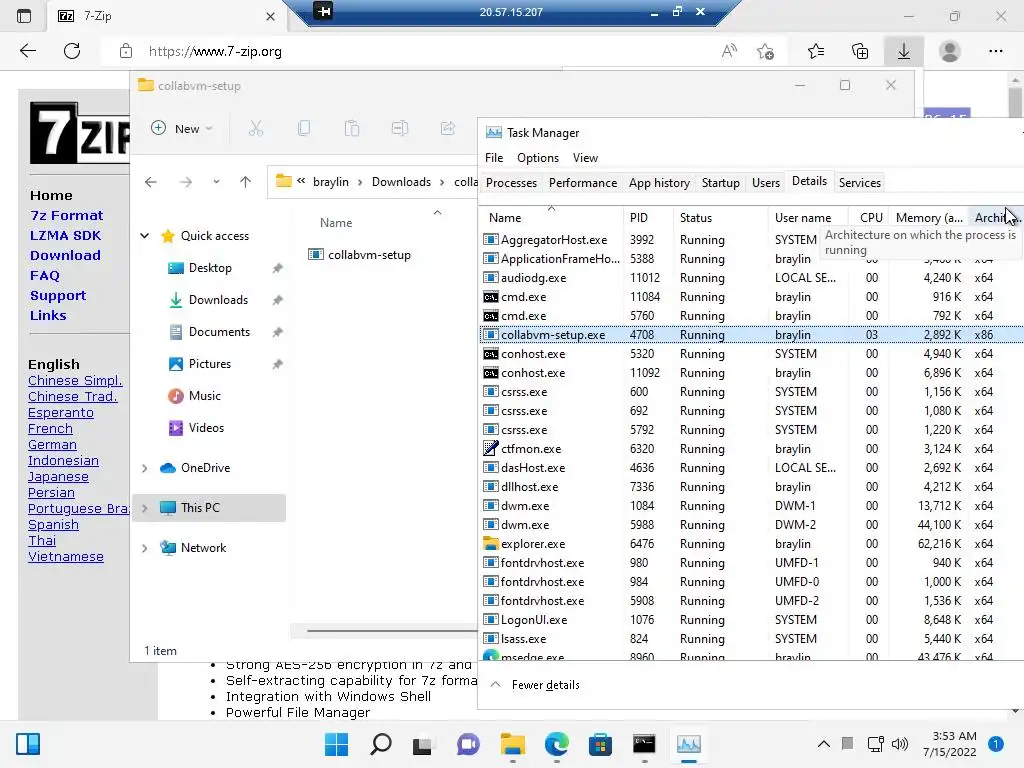Open the 7z Format link
The image size is (1024, 768).
pyautogui.click(x=67, y=216)
